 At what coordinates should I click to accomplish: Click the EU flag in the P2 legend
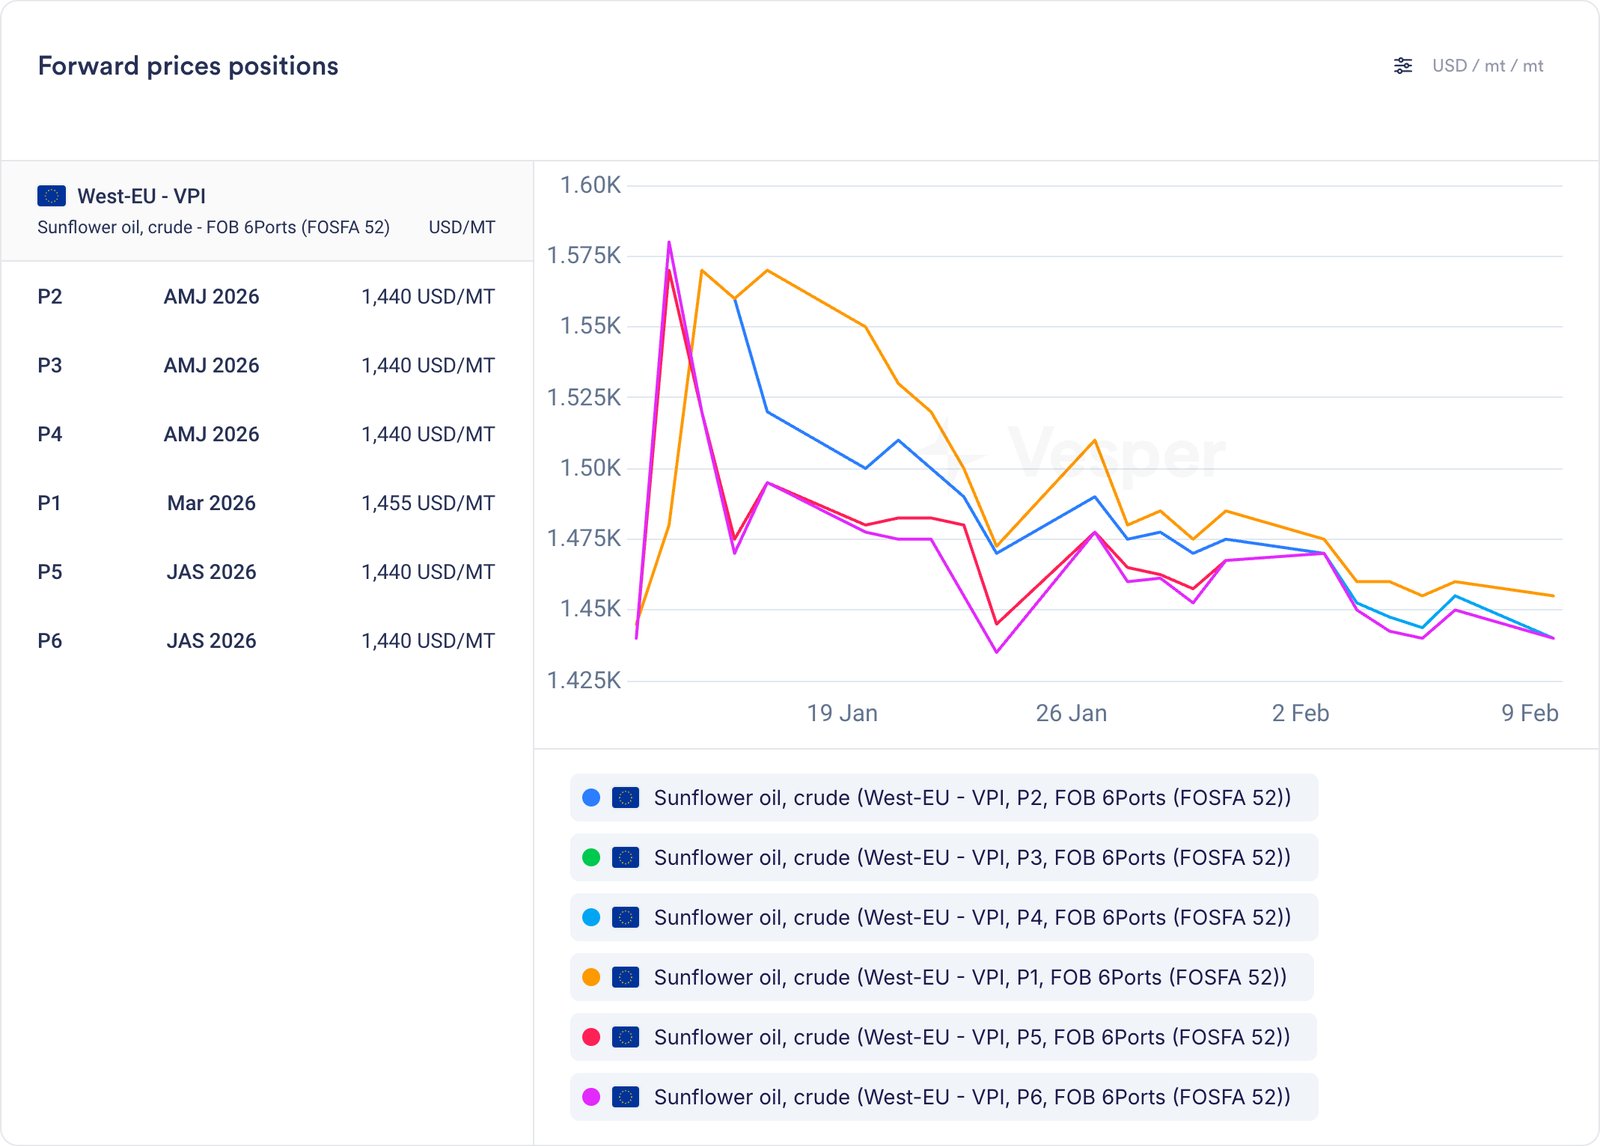(625, 798)
